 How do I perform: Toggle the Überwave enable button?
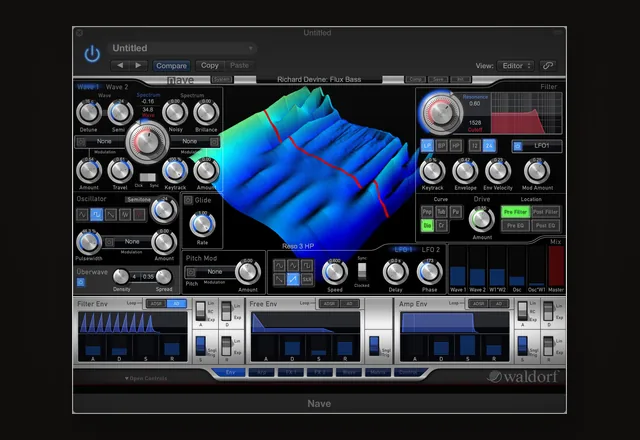tap(81, 282)
